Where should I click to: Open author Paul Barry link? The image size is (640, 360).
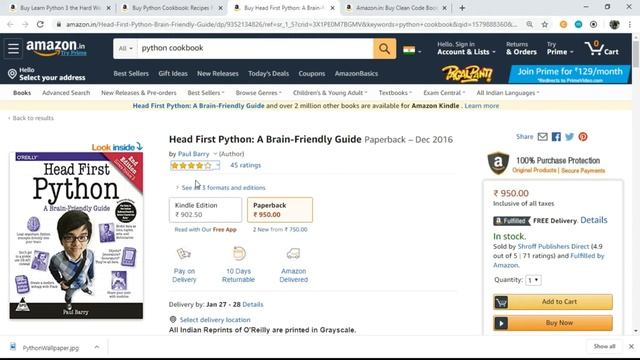(193, 154)
